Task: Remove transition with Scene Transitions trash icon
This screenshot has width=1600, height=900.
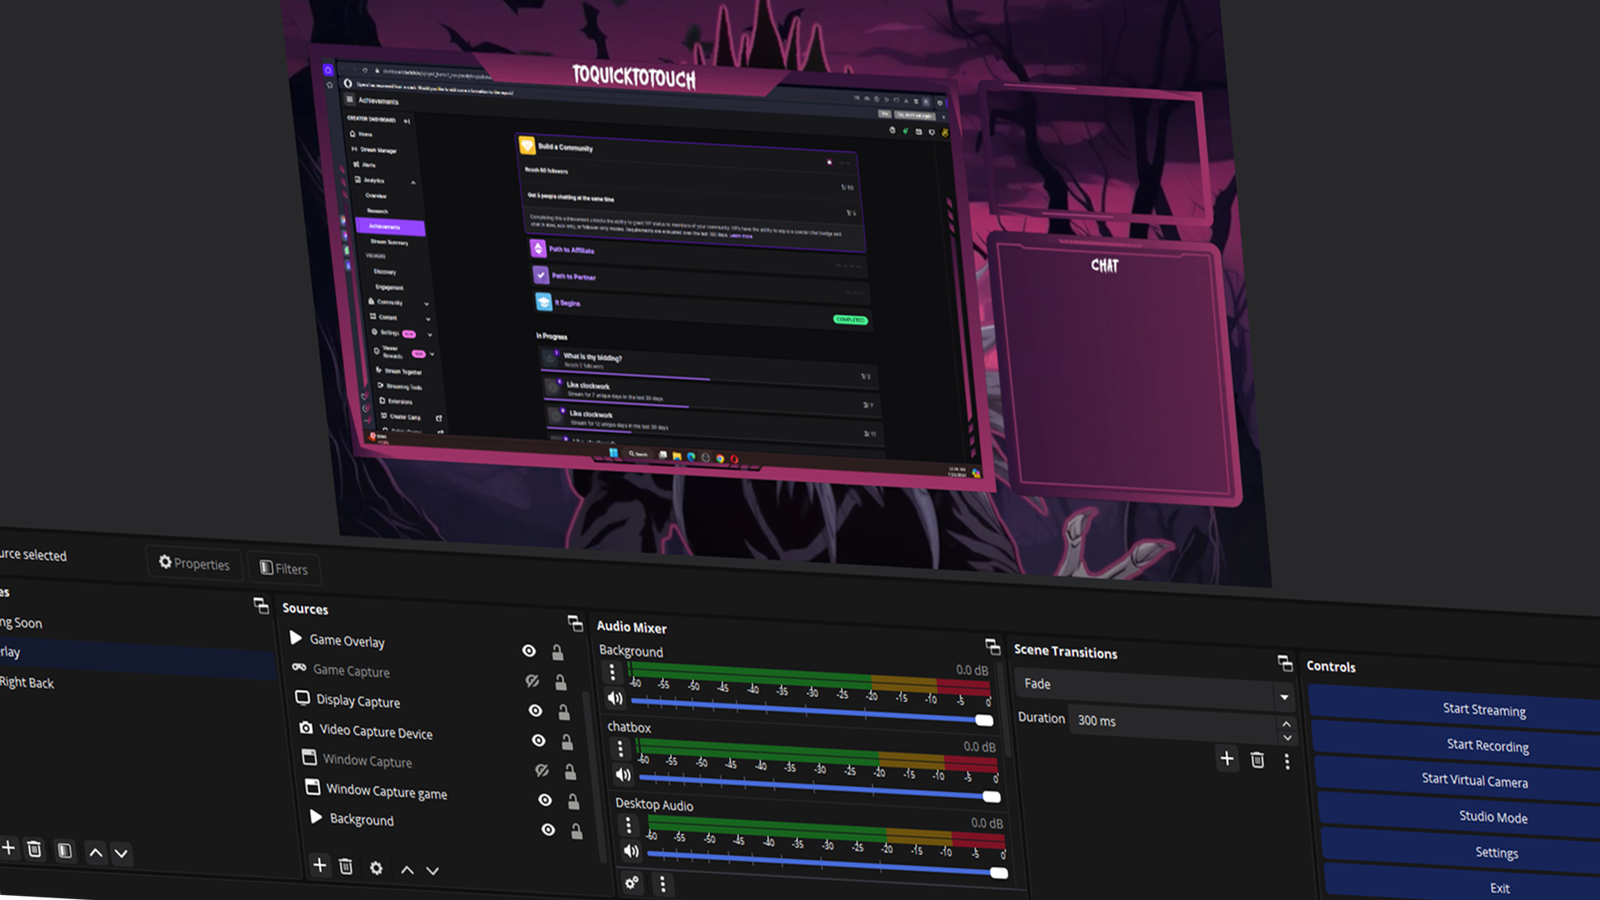Action: [1257, 760]
